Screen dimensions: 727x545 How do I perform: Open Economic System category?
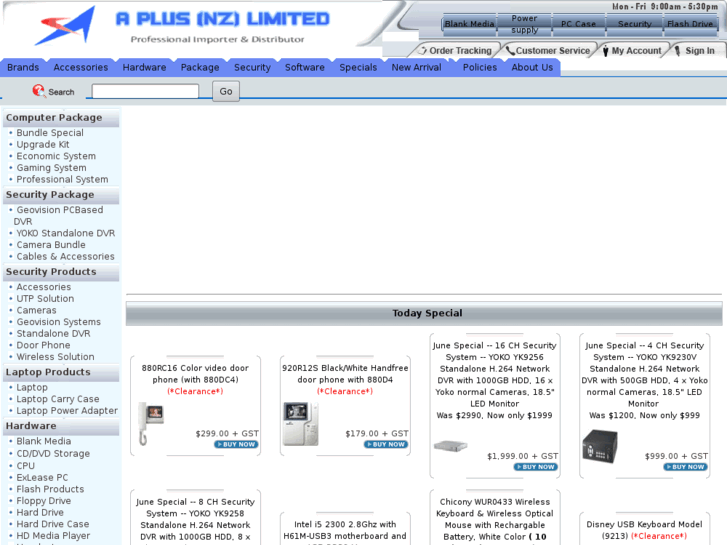point(56,156)
